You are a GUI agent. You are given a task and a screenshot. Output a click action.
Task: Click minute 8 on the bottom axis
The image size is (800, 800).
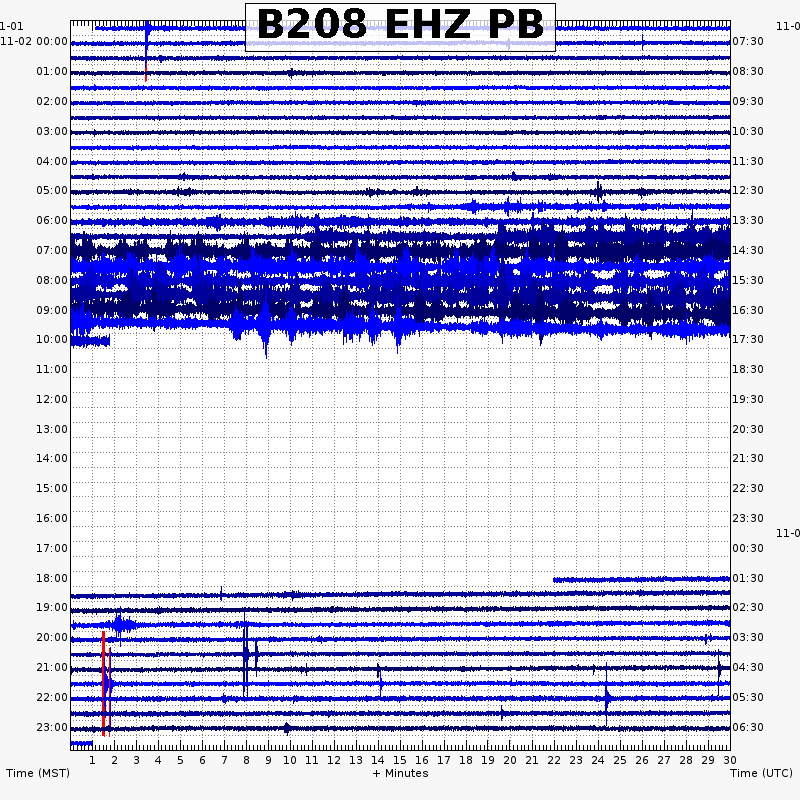[246, 760]
